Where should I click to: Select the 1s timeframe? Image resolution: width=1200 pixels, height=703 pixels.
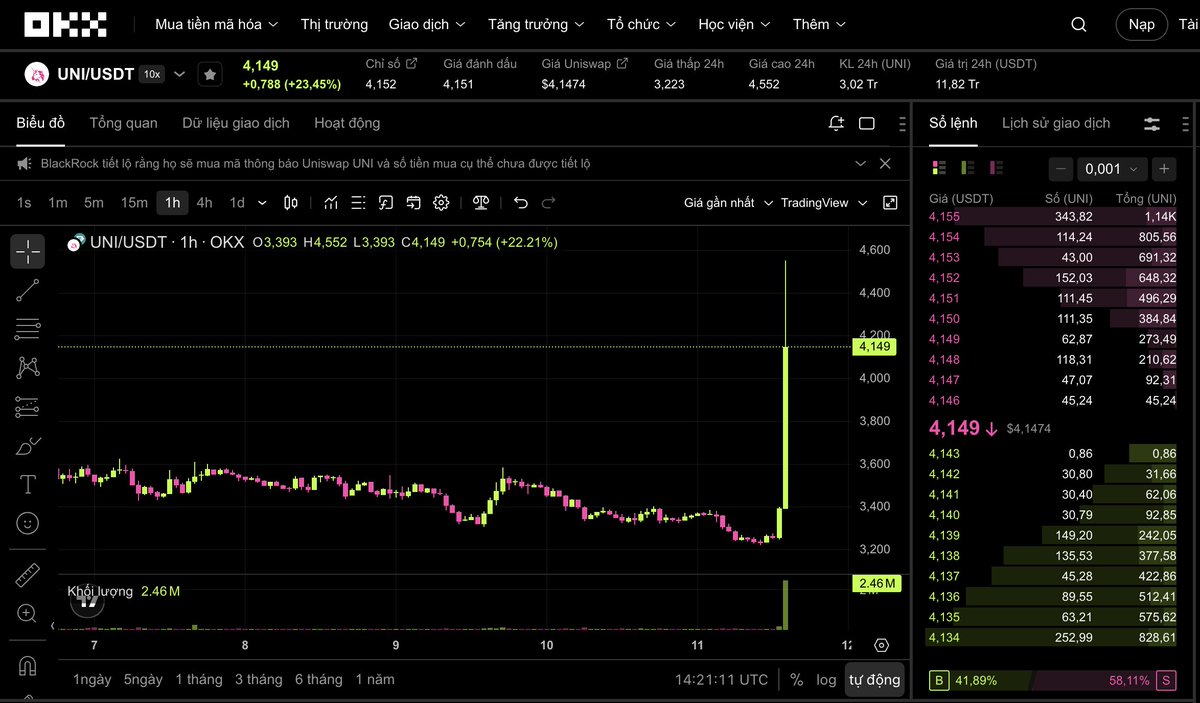coord(24,203)
